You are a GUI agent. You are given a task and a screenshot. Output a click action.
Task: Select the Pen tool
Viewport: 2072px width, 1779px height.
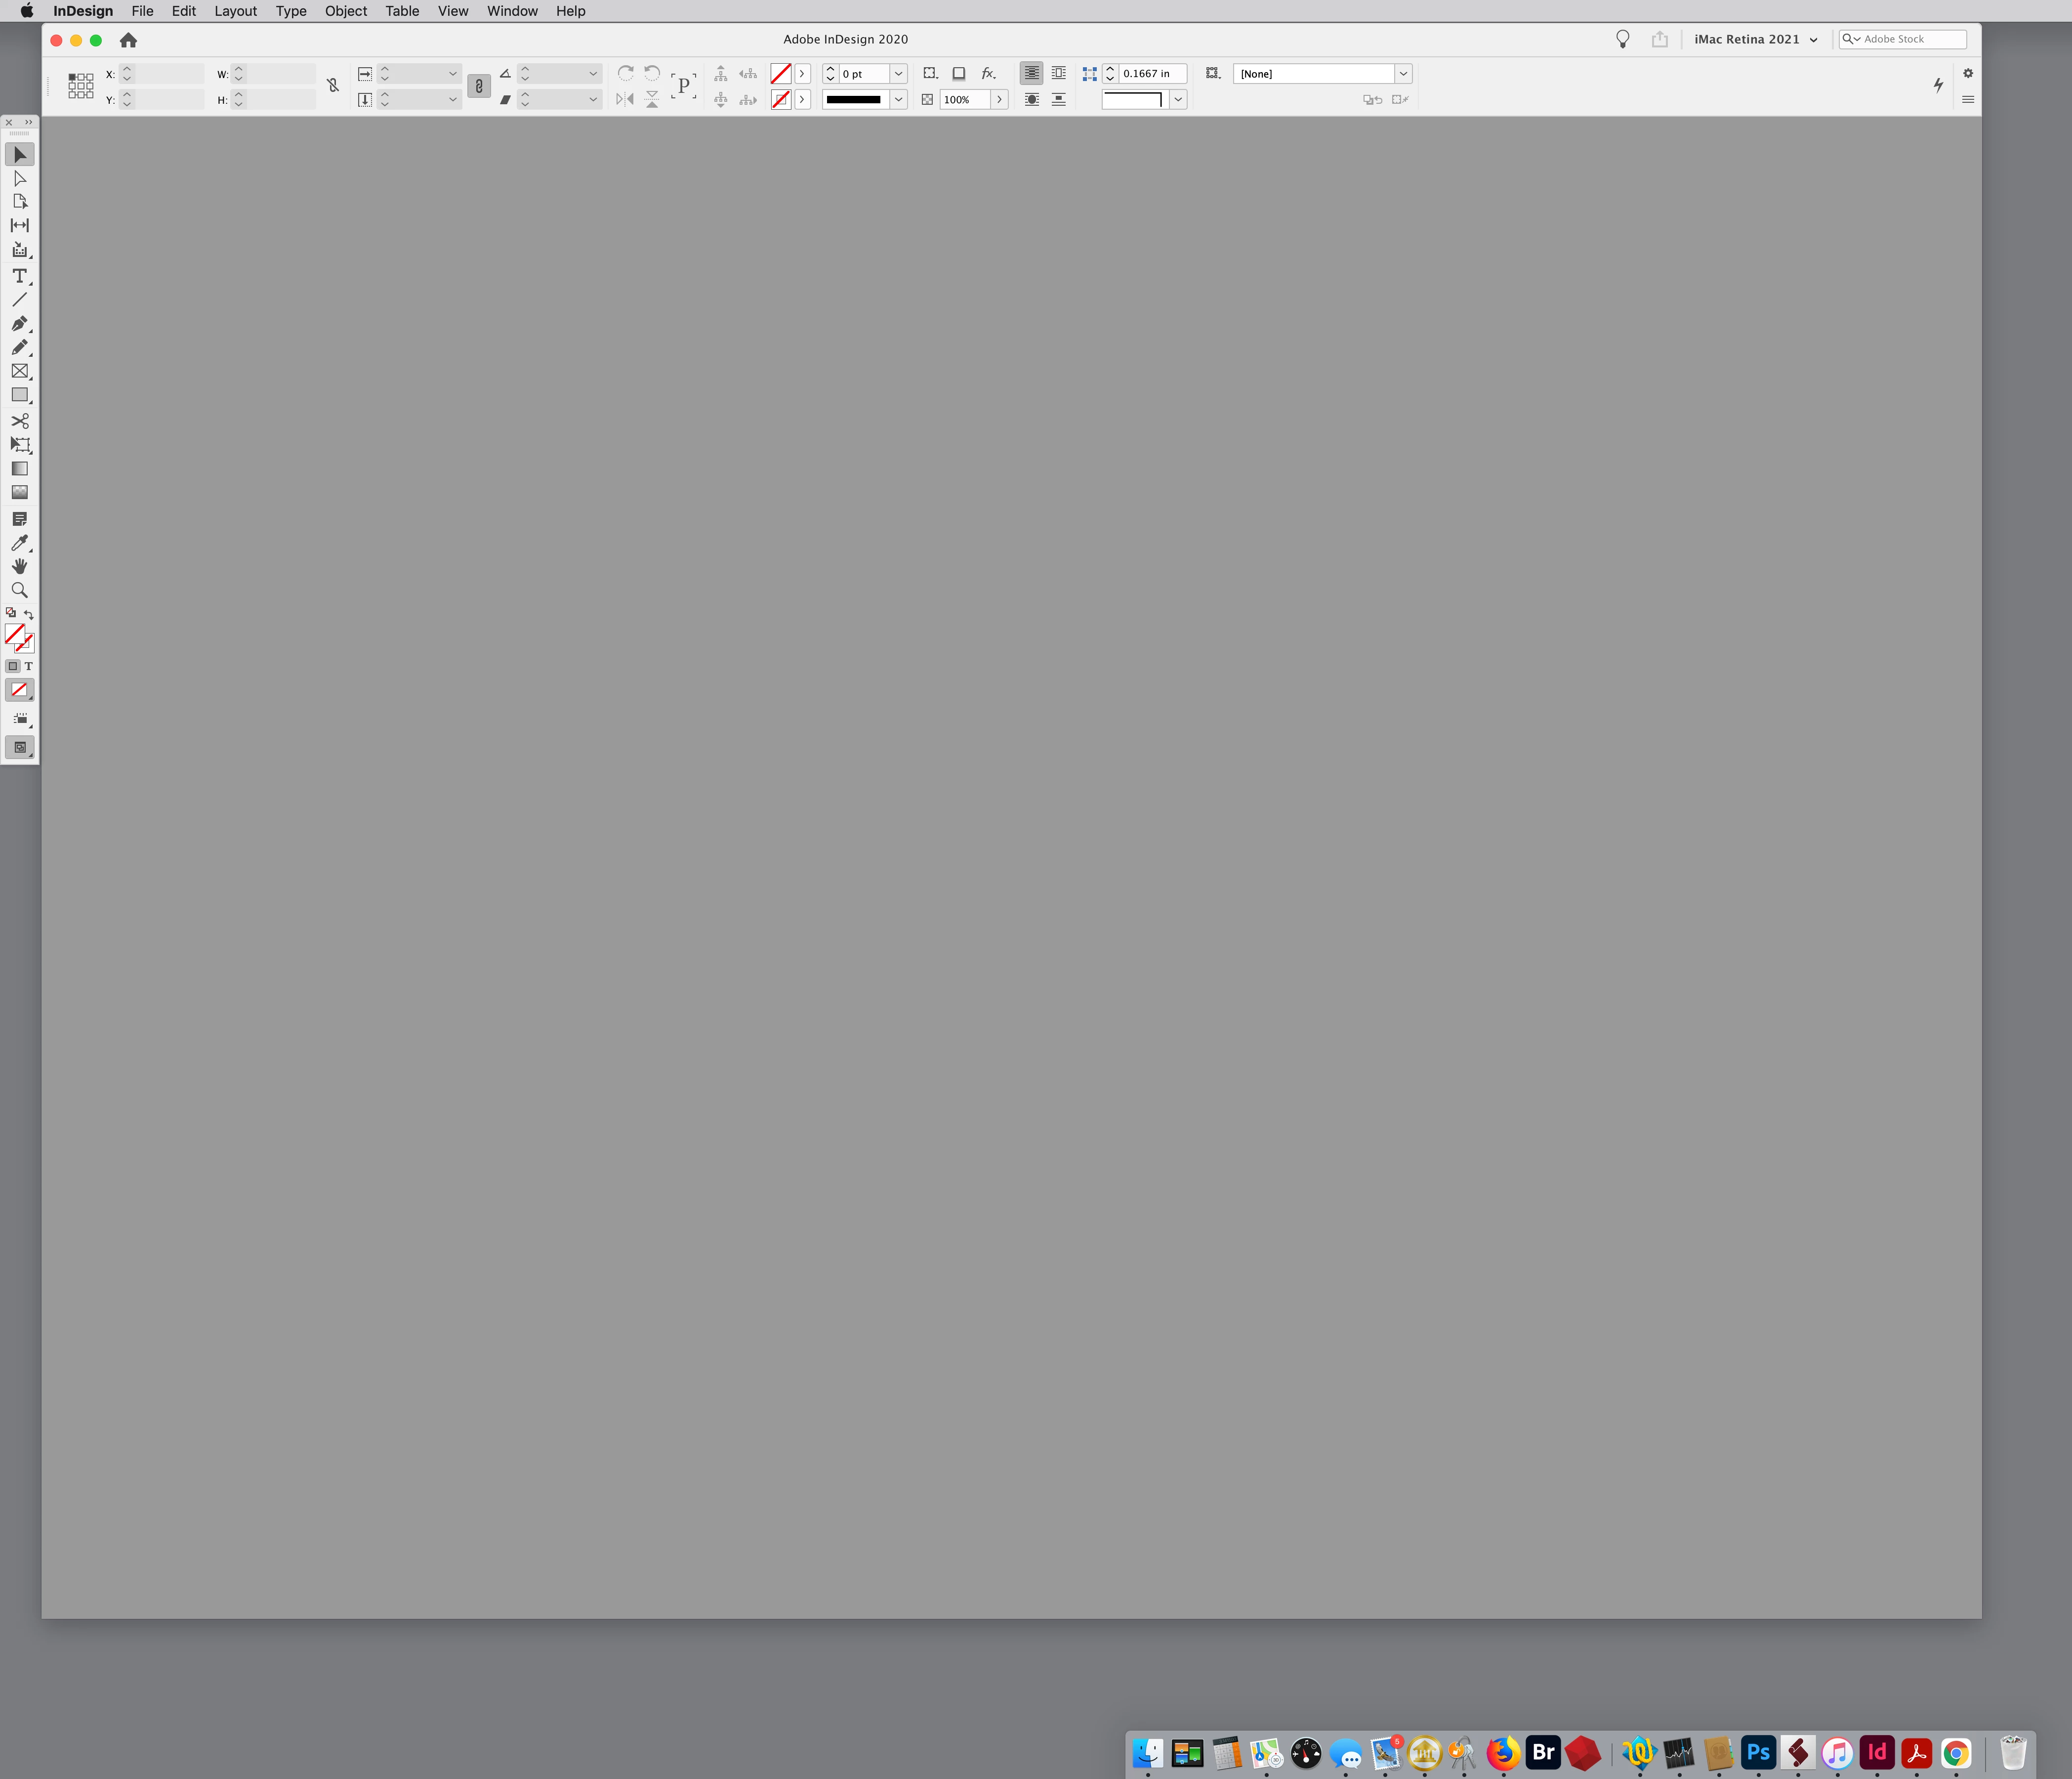tap(19, 323)
